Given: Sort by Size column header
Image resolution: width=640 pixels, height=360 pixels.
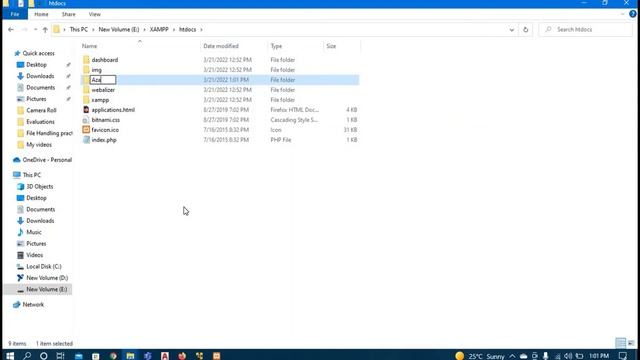Looking at the screenshot, I should [331, 46].
